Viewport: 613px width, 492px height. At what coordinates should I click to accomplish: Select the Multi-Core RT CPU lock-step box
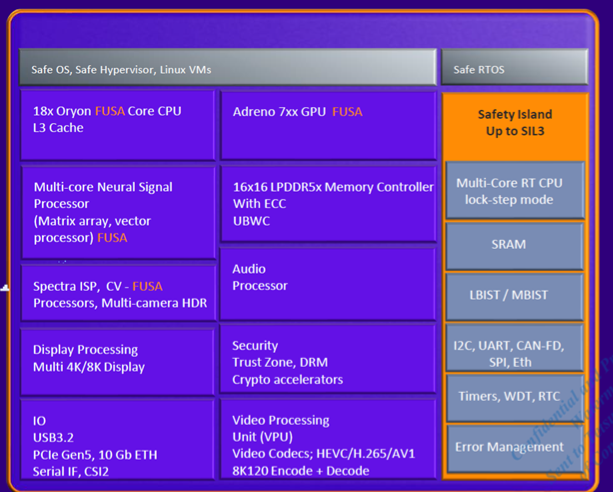[x=514, y=191]
